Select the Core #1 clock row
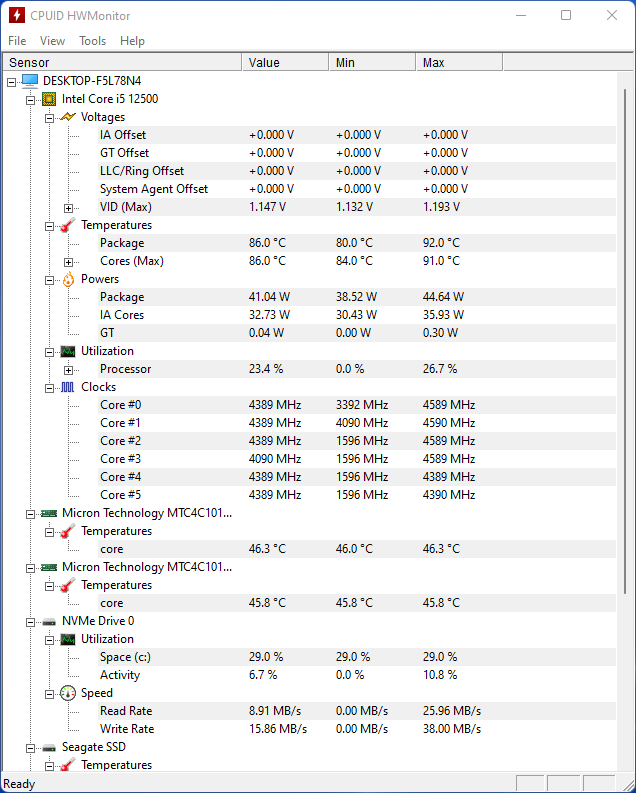This screenshot has width=636, height=793. pos(357,423)
